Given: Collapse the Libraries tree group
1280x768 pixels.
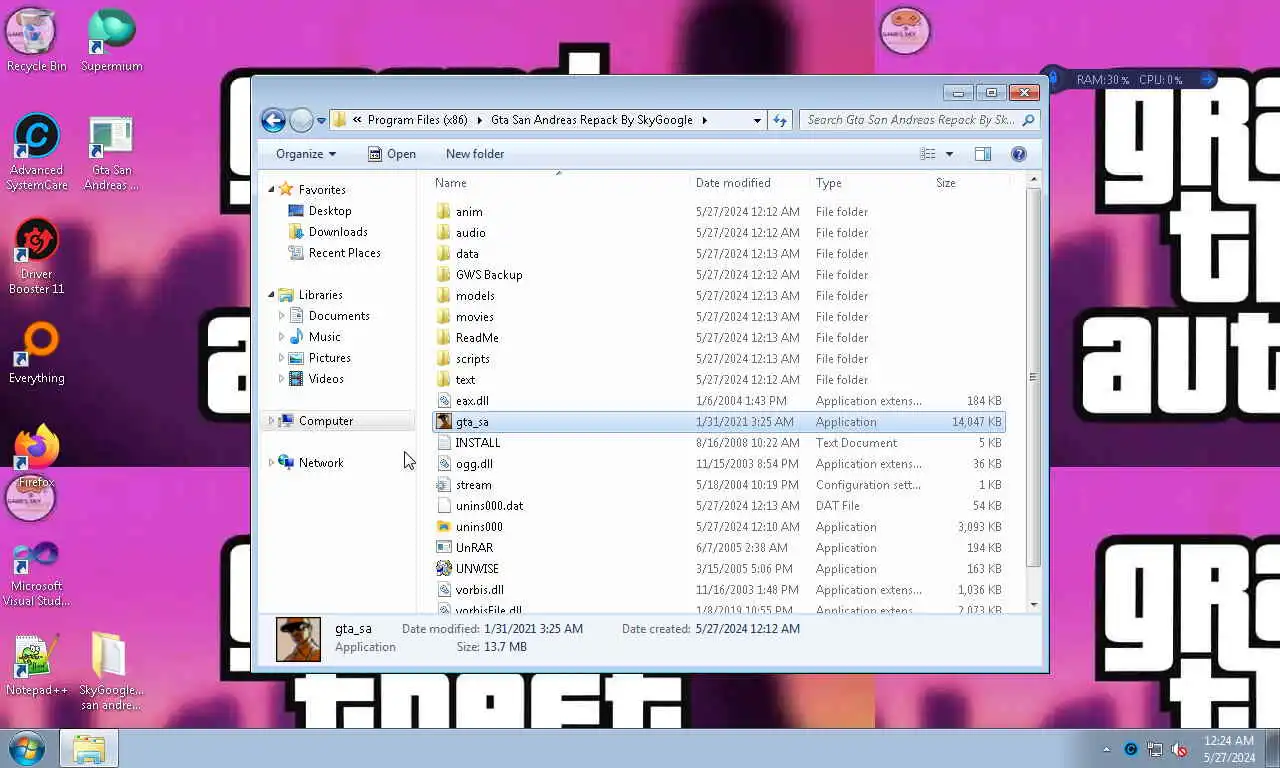Looking at the screenshot, I should (x=271, y=295).
